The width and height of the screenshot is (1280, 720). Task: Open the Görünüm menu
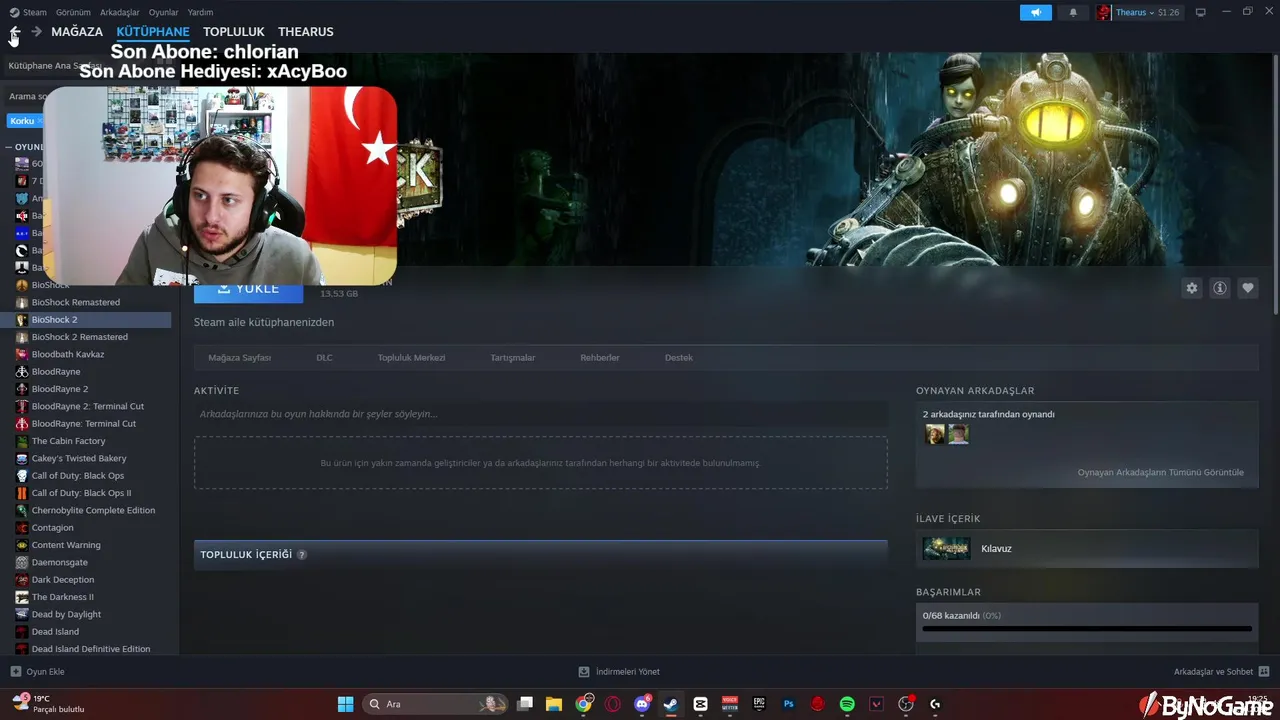73,12
